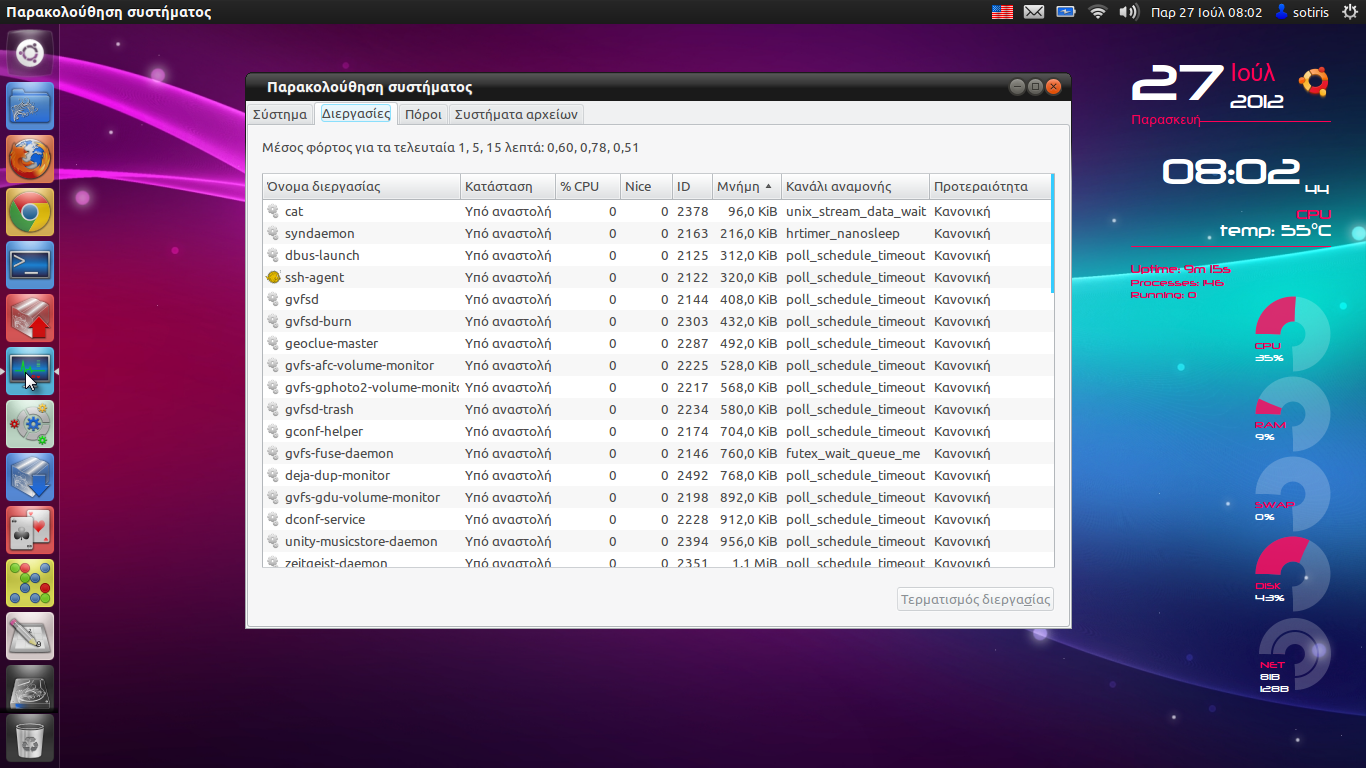Screen dimensions: 1366x768
Task: Click the ssh-agent process icon
Action: coord(273,277)
